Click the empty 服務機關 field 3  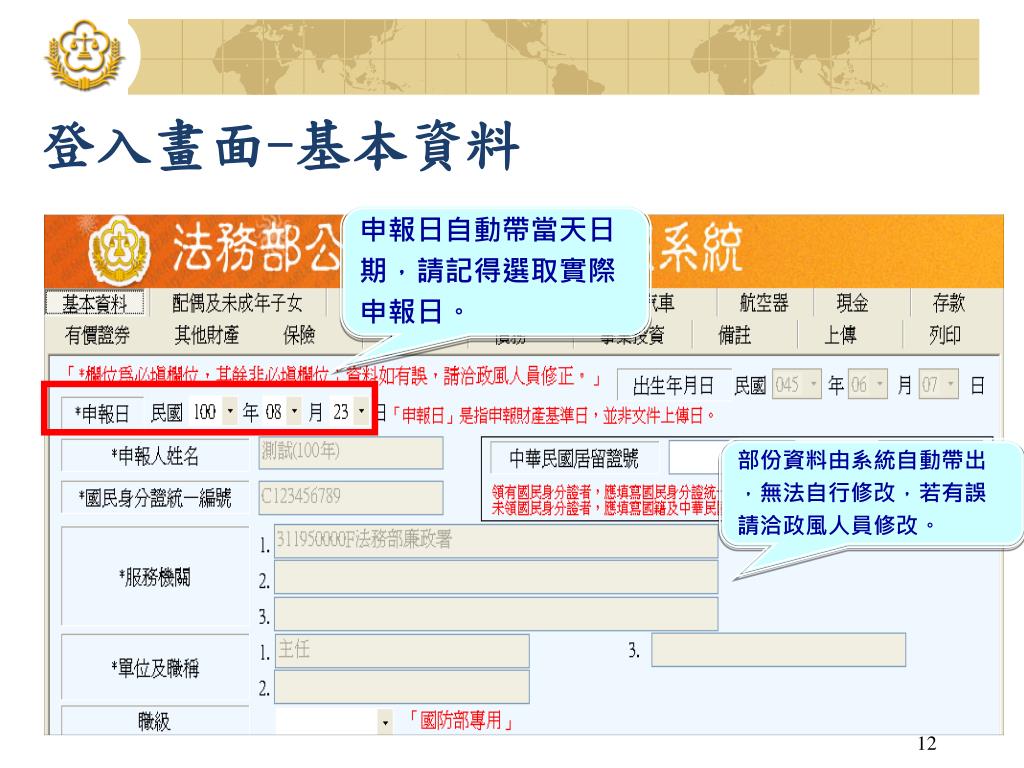pos(496,614)
